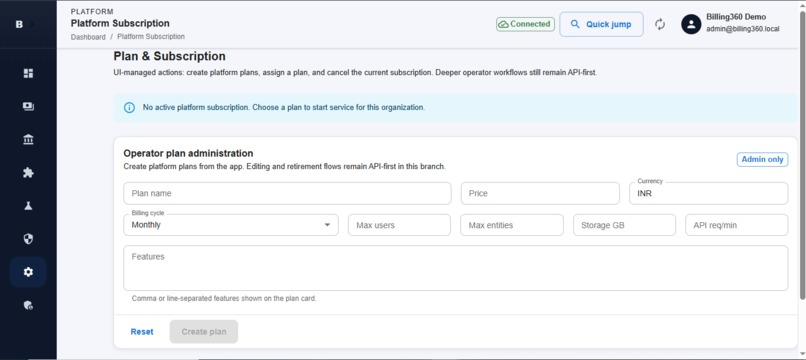Open the shield security sidebar icon
Screen dimensions: 806x360
click(x=28, y=239)
